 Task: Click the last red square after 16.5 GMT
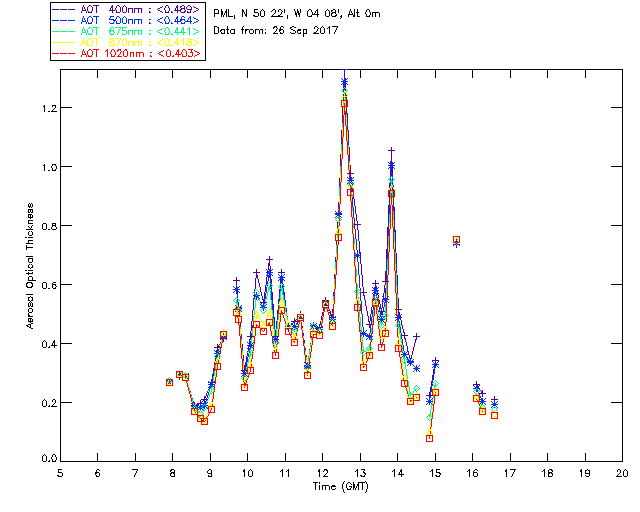494,415
